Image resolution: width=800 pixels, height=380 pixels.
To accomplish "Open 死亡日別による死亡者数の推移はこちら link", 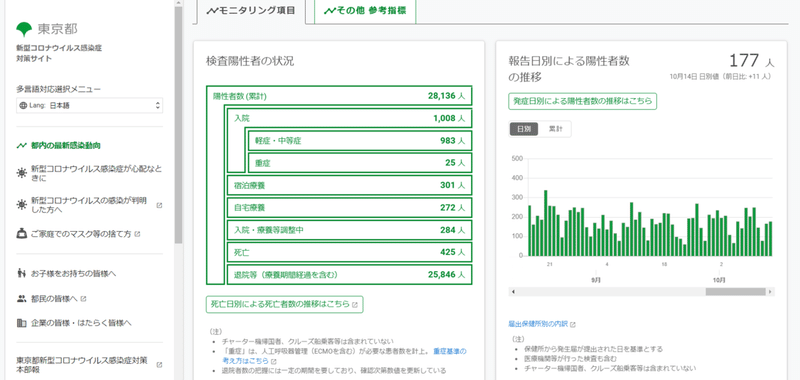I will (285, 304).
